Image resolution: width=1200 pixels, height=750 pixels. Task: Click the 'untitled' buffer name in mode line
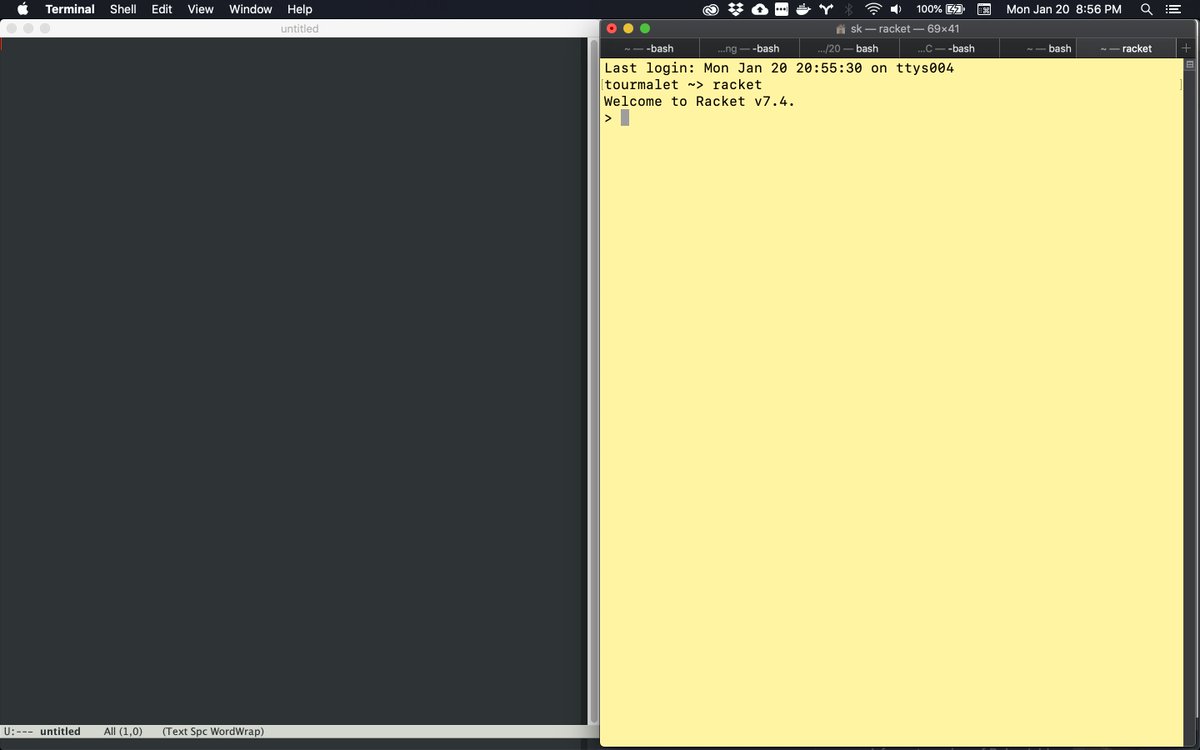tap(60, 732)
